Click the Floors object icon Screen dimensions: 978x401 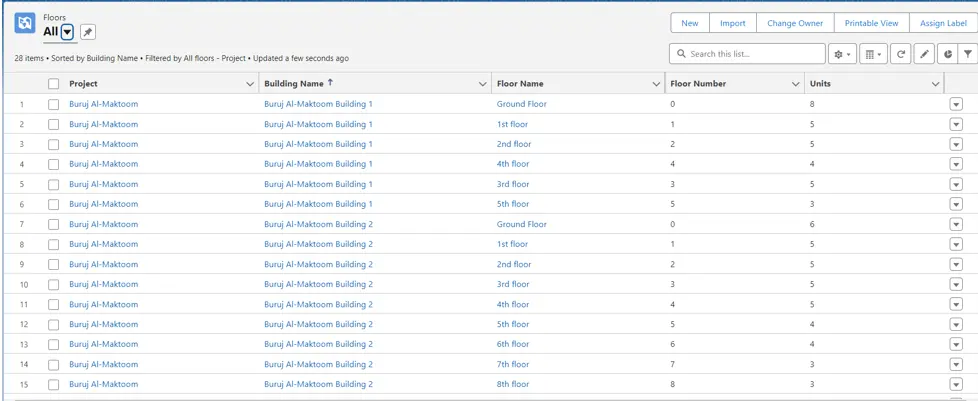tap(24, 23)
